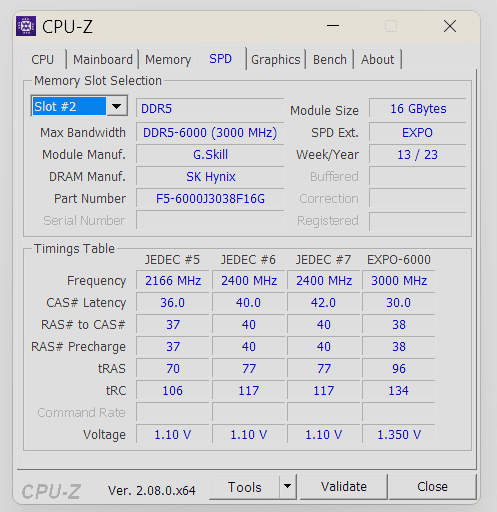Click the RAS# to CAS# row label
This screenshot has width=497, height=512.
83,325
